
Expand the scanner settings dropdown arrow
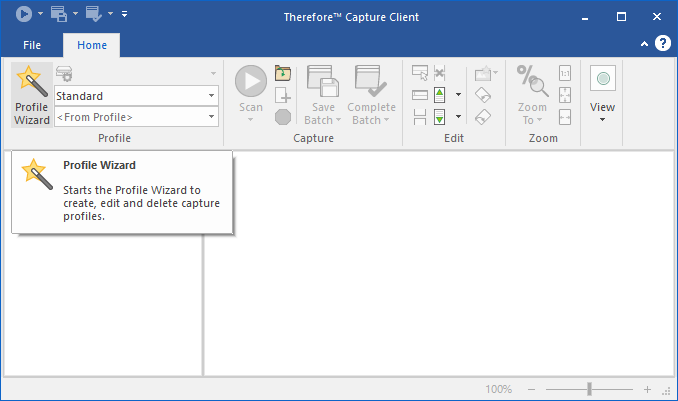coord(213,74)
